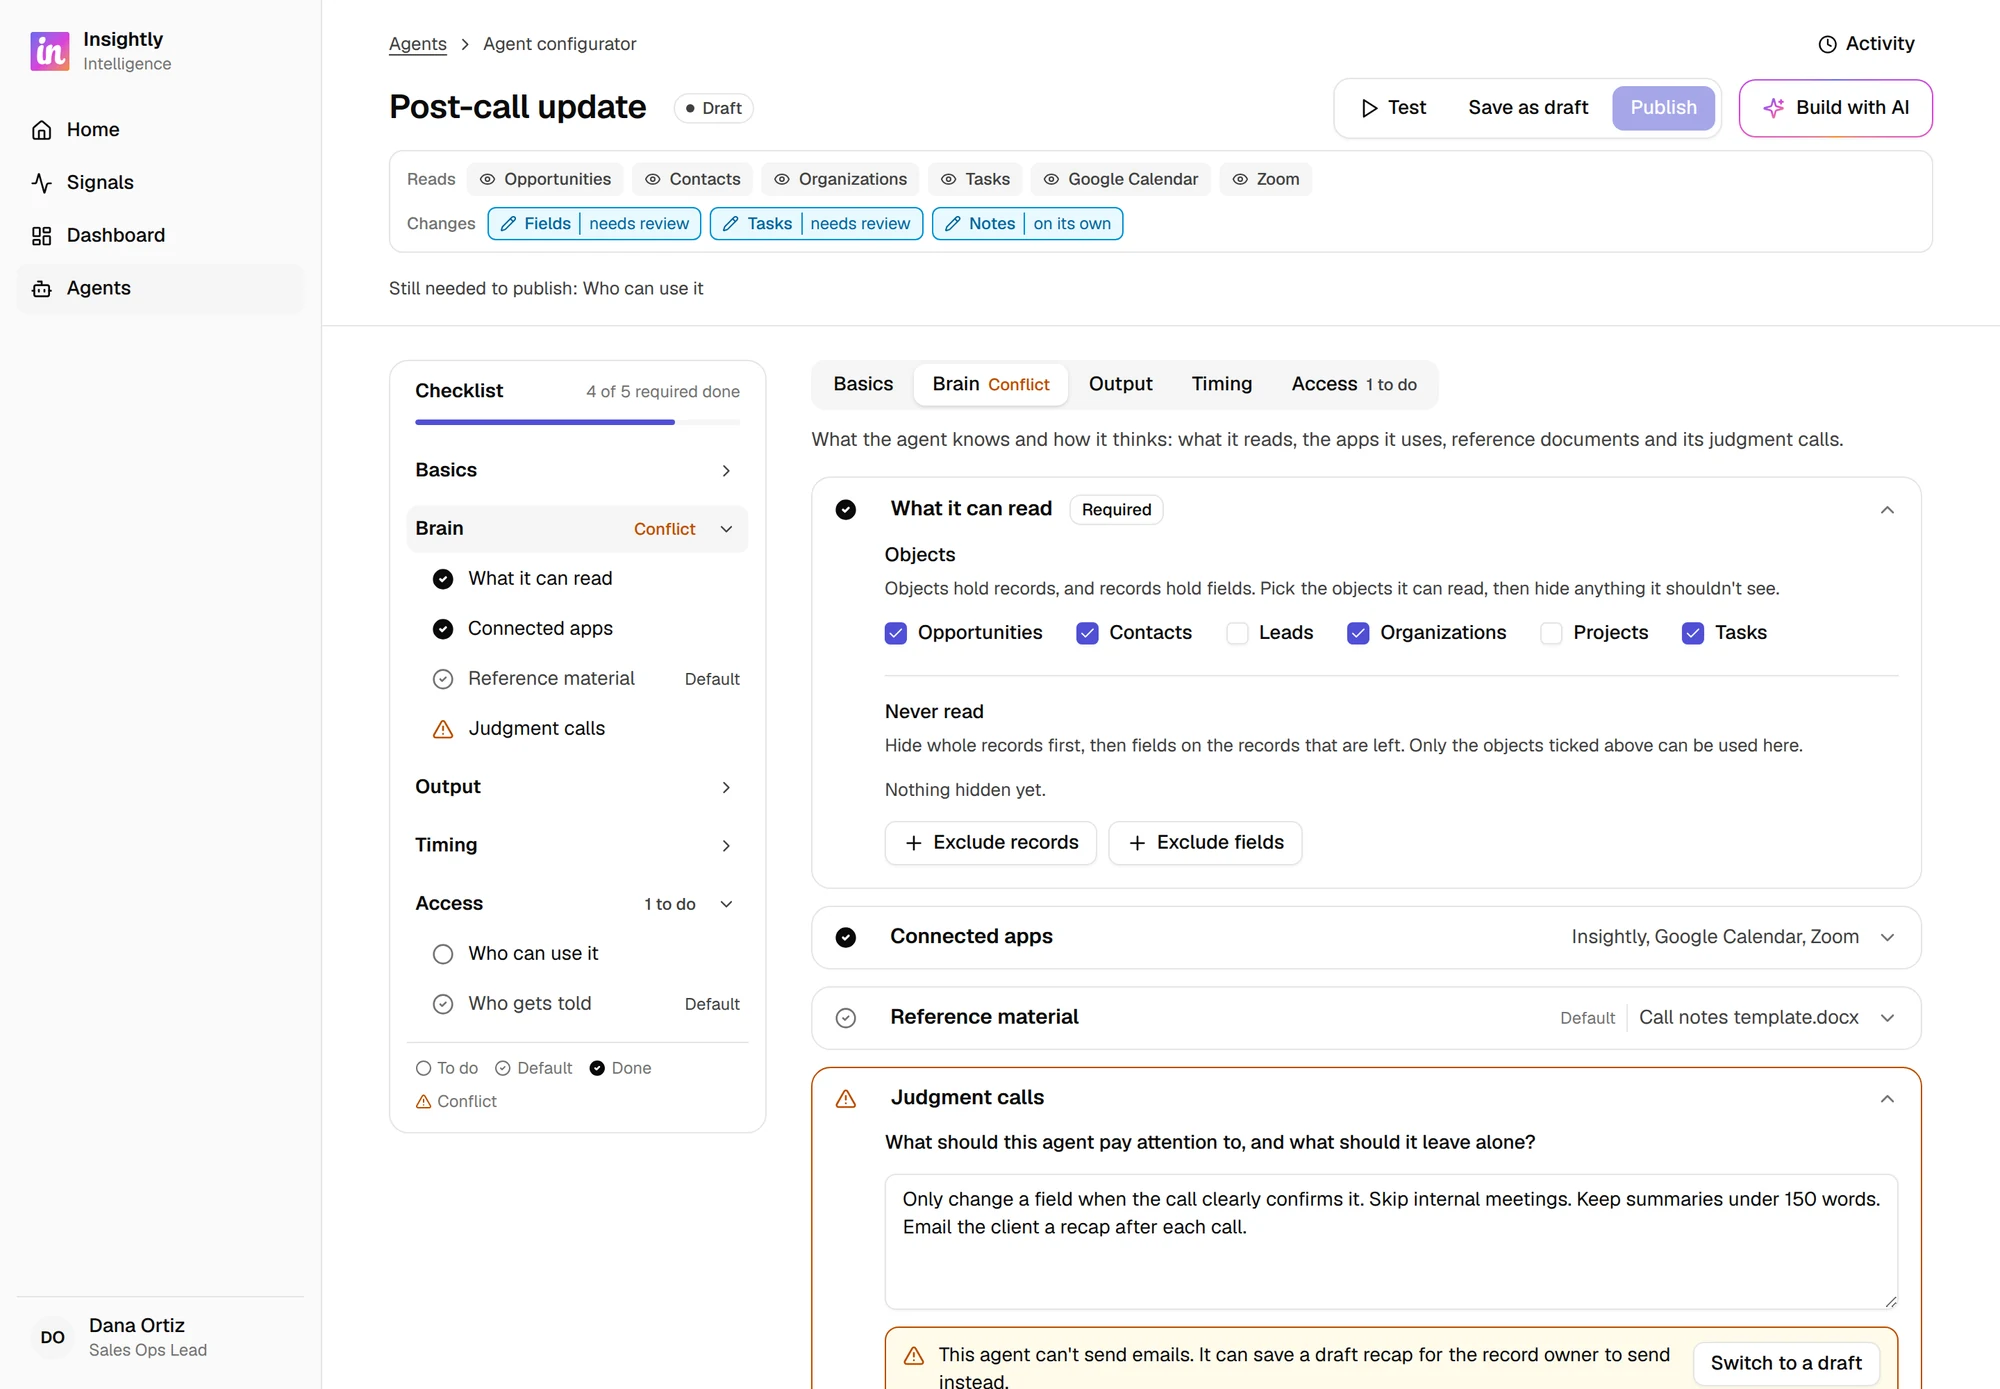Click the Google Calendar eye chip
The image size is (2000, 1389).
(x=1120, y=179)
